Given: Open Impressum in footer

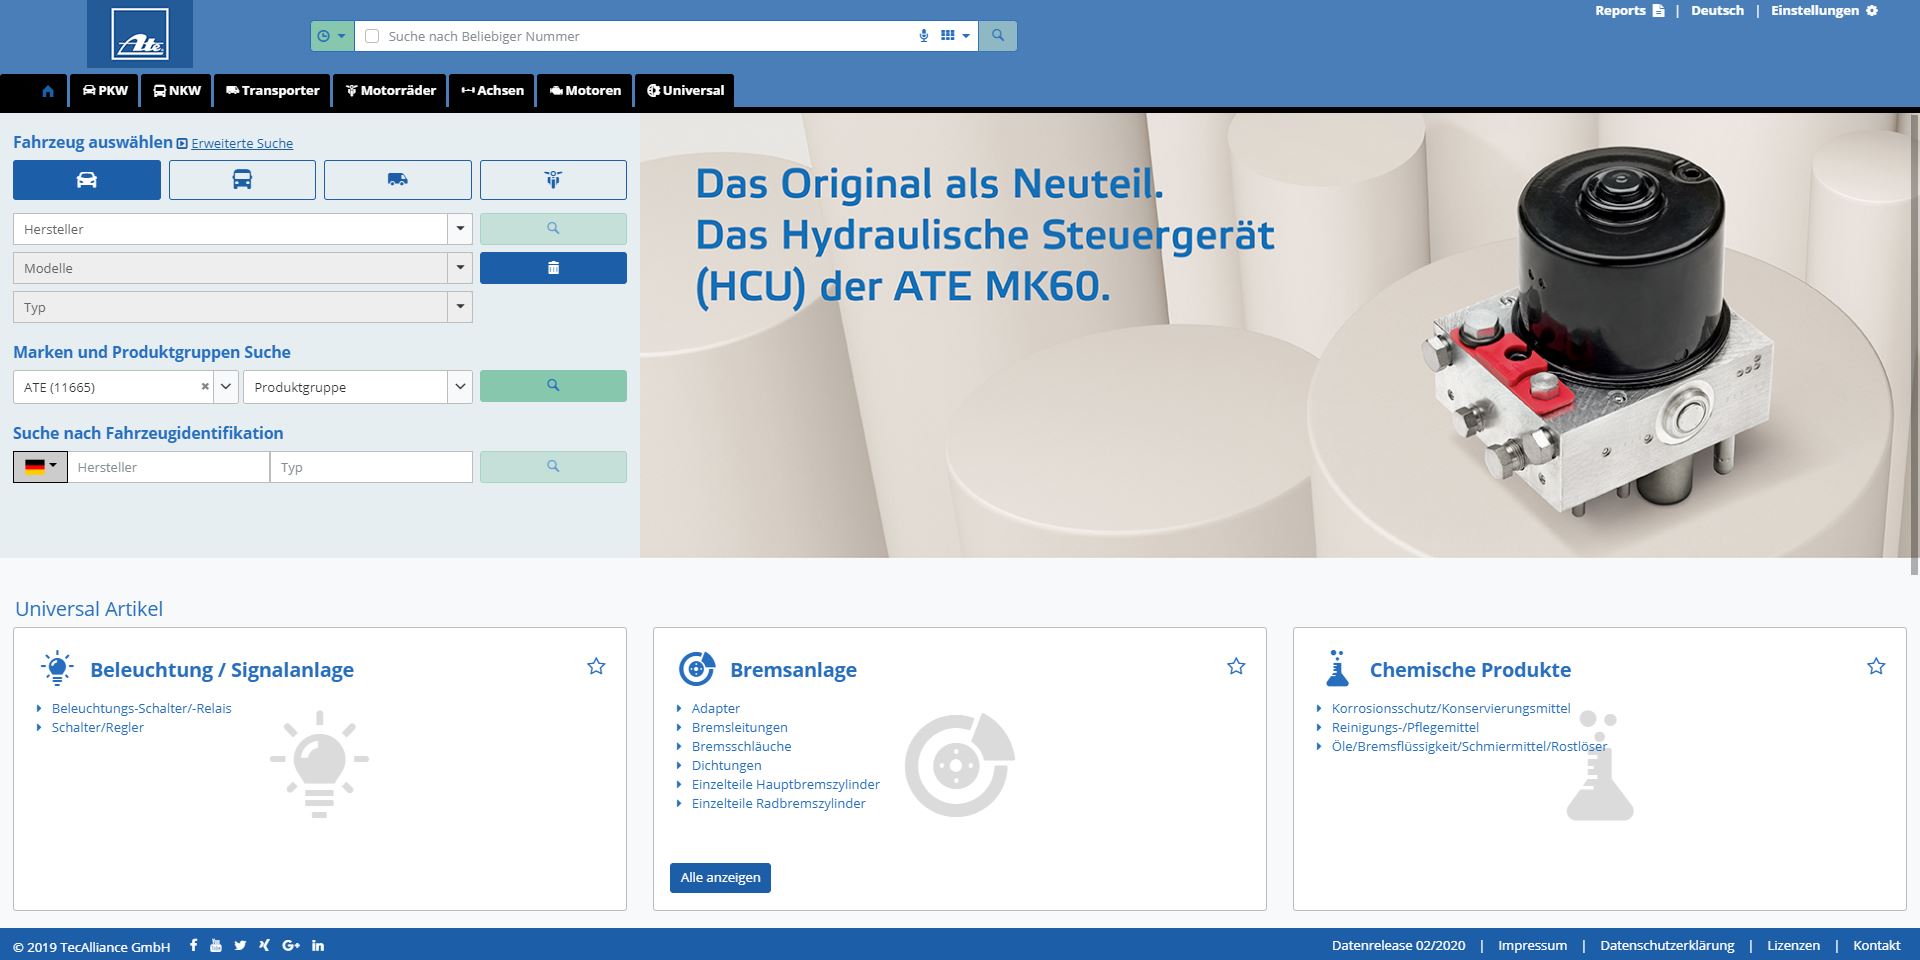Looking at the screenshot, I should [1532, 945].
